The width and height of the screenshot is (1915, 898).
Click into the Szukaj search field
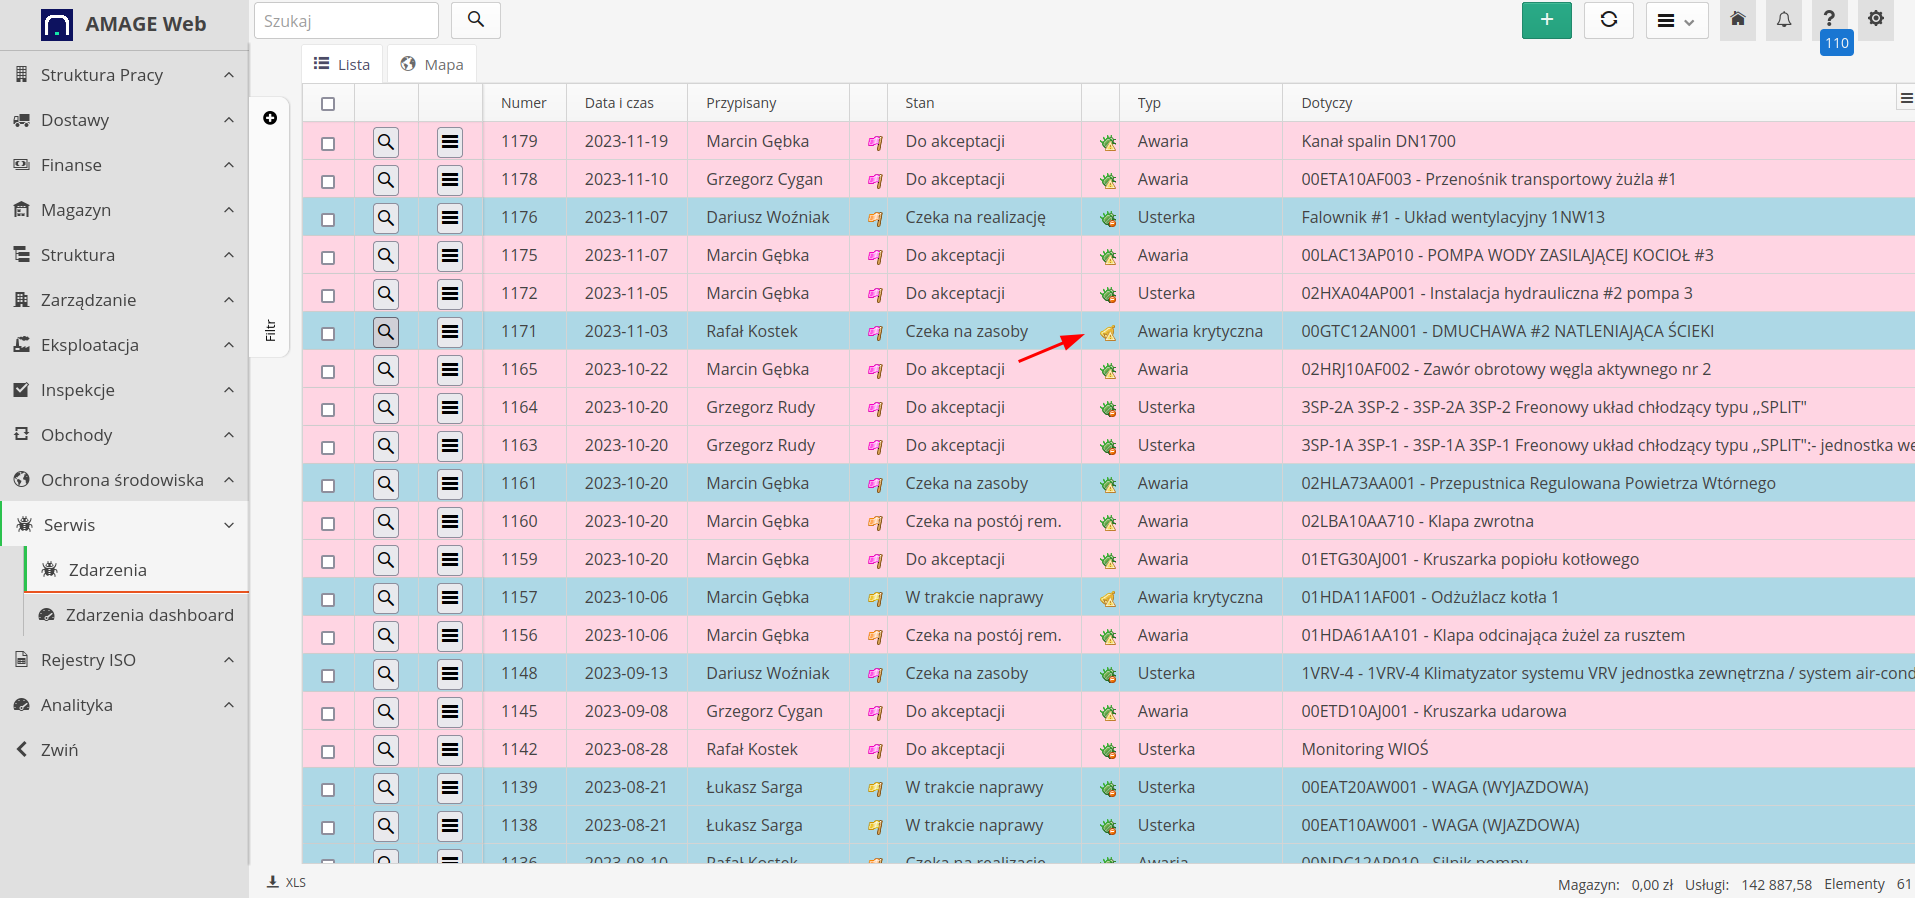tap(346, 21)
